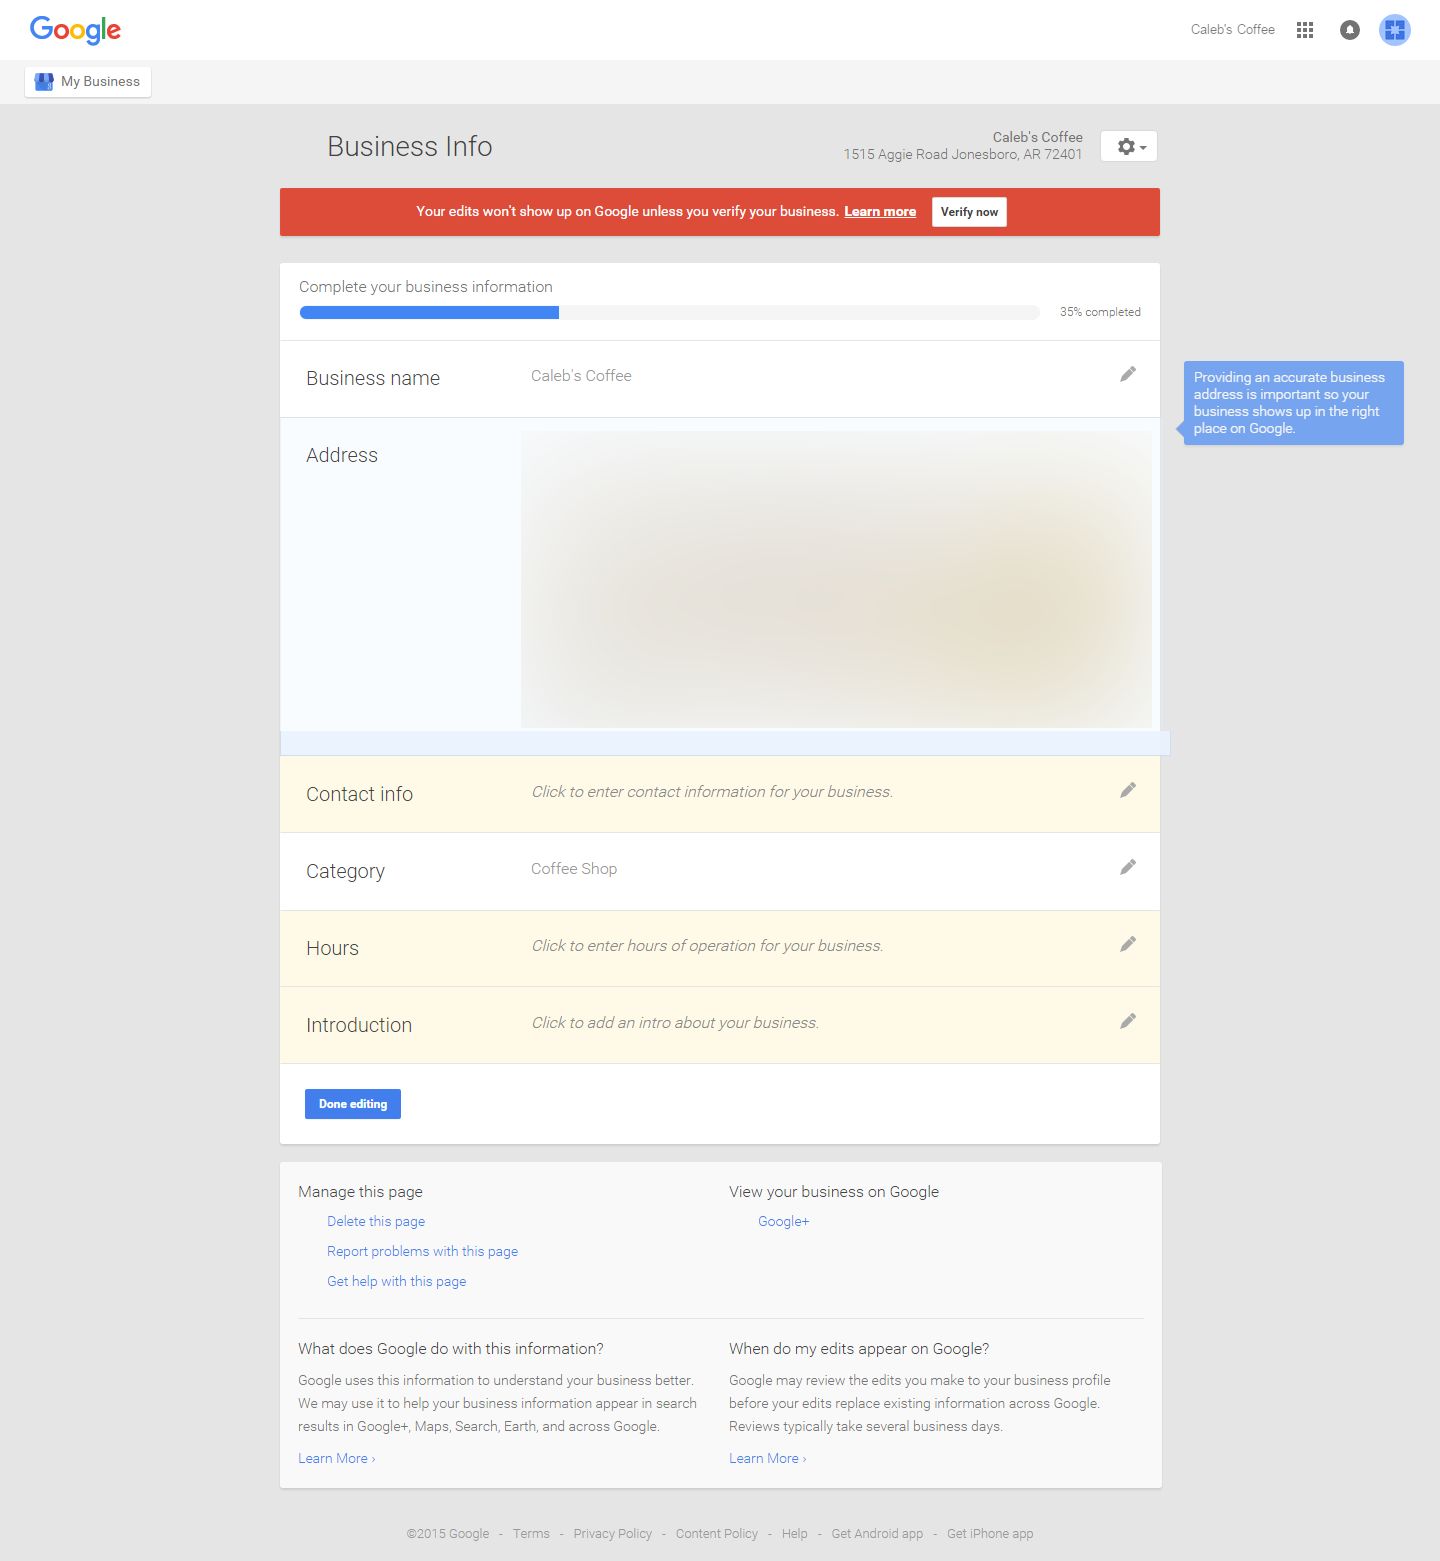Open Privacy Policy in footer
1440x1561 pixels.
click(612, 1534)
